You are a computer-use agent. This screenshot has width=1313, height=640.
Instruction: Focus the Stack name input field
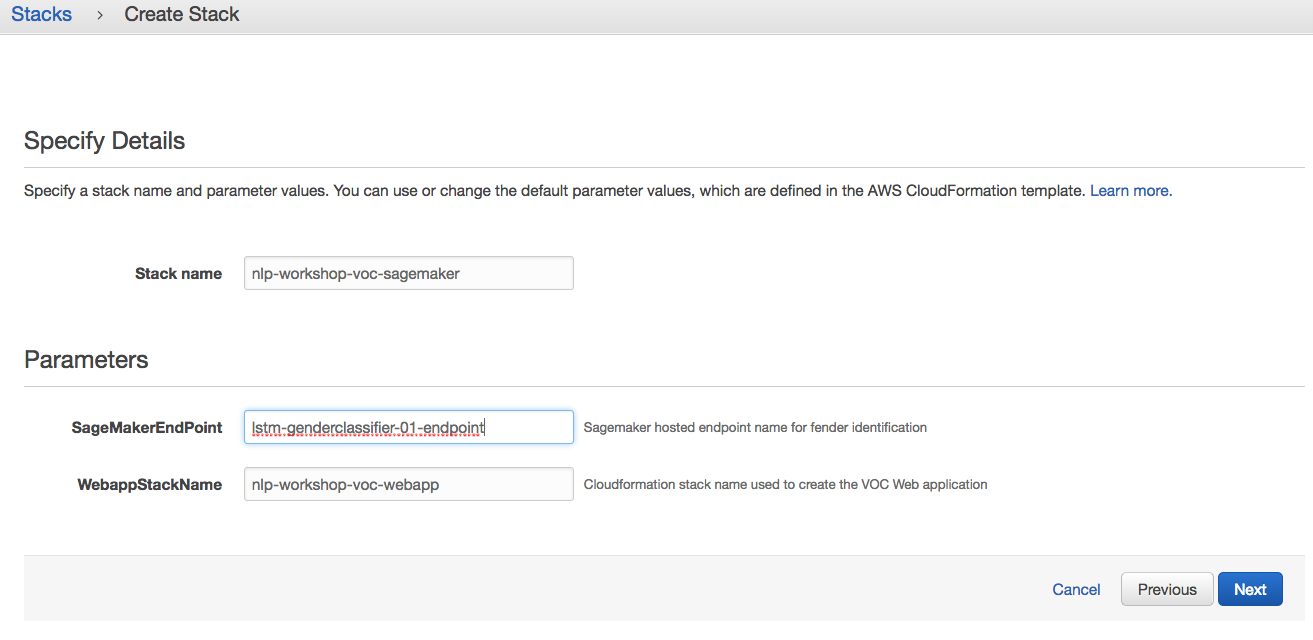(x=409, y=273)
